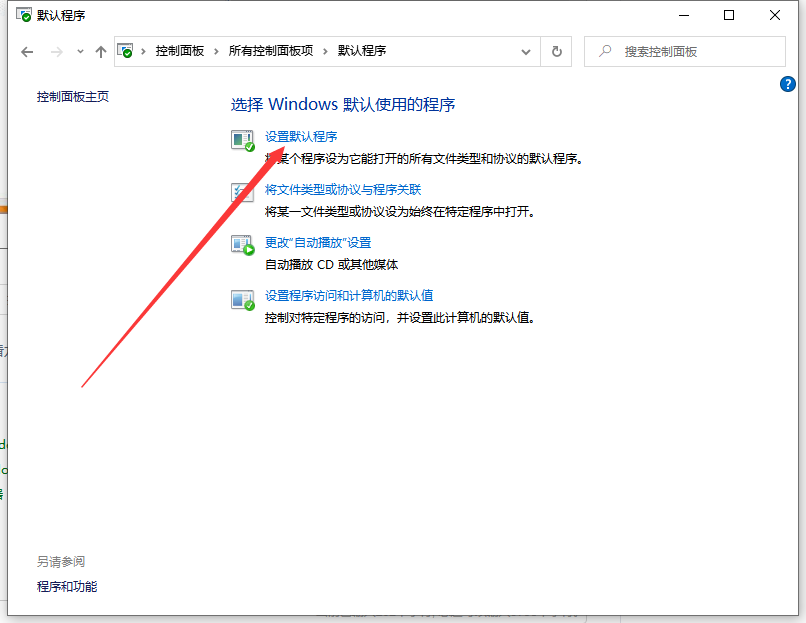
Task: Open the 设置默认程序 link
Action: coord(300,136)
